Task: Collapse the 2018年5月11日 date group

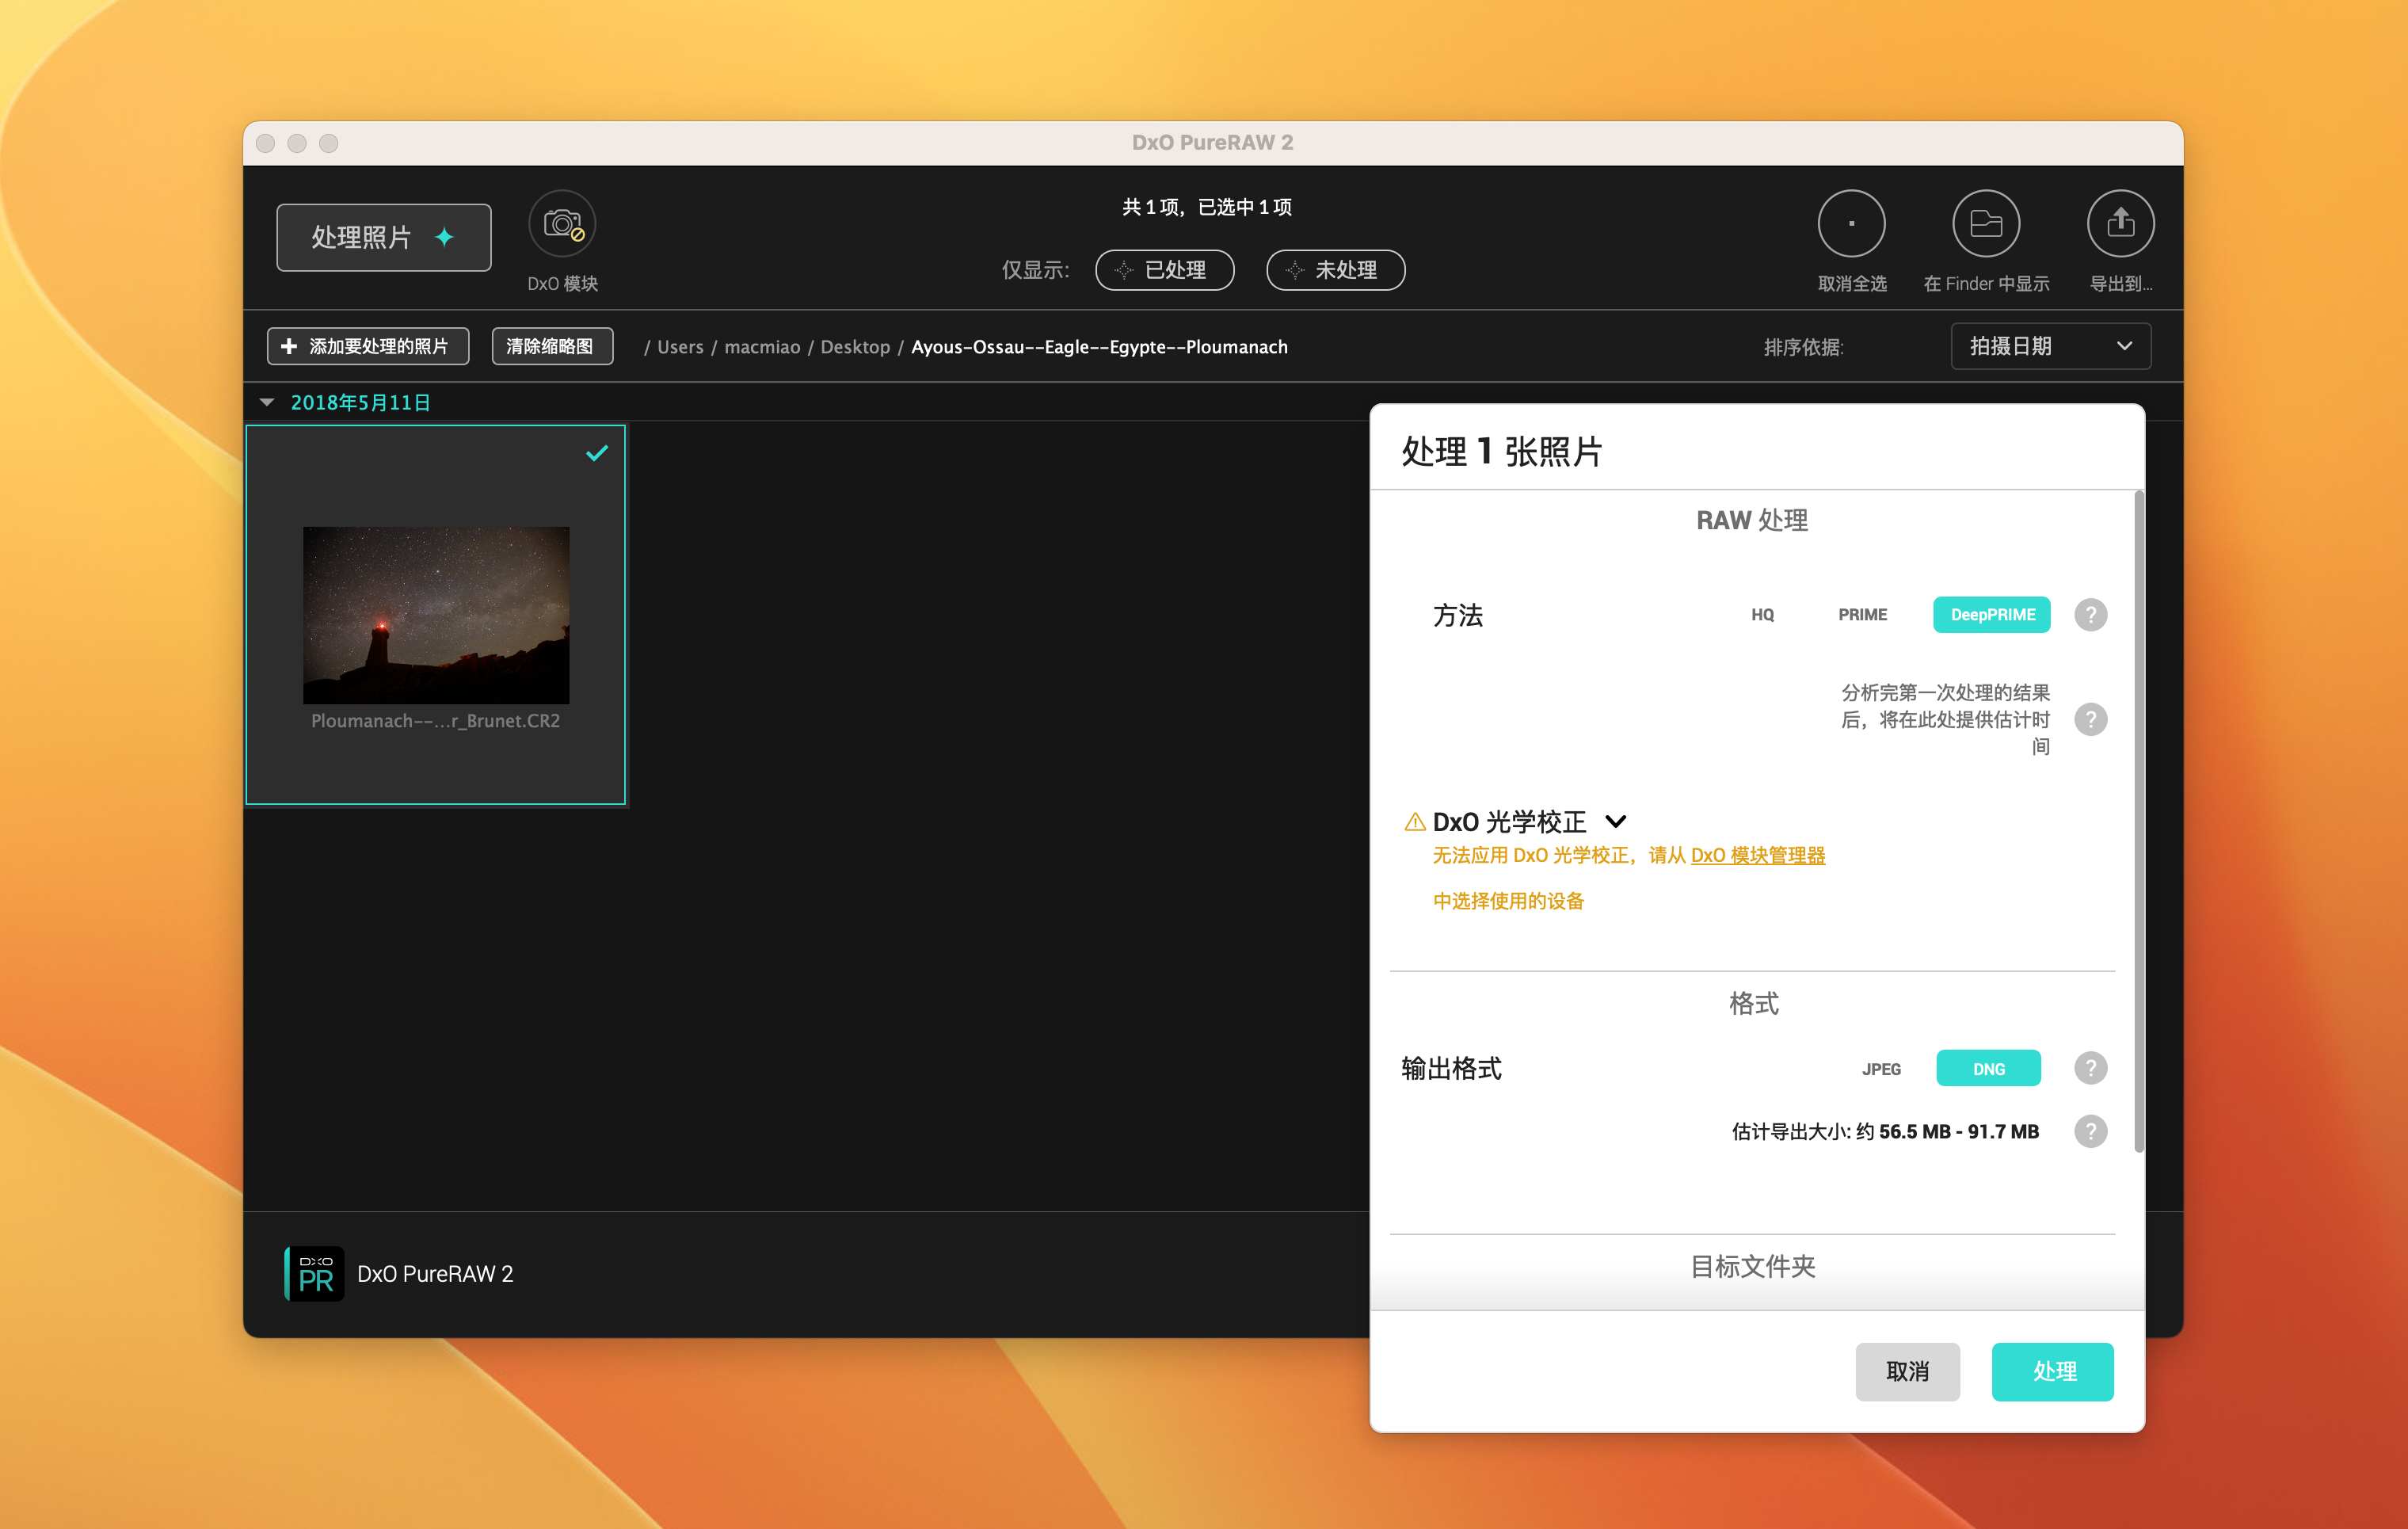Action: click(267, 402)
